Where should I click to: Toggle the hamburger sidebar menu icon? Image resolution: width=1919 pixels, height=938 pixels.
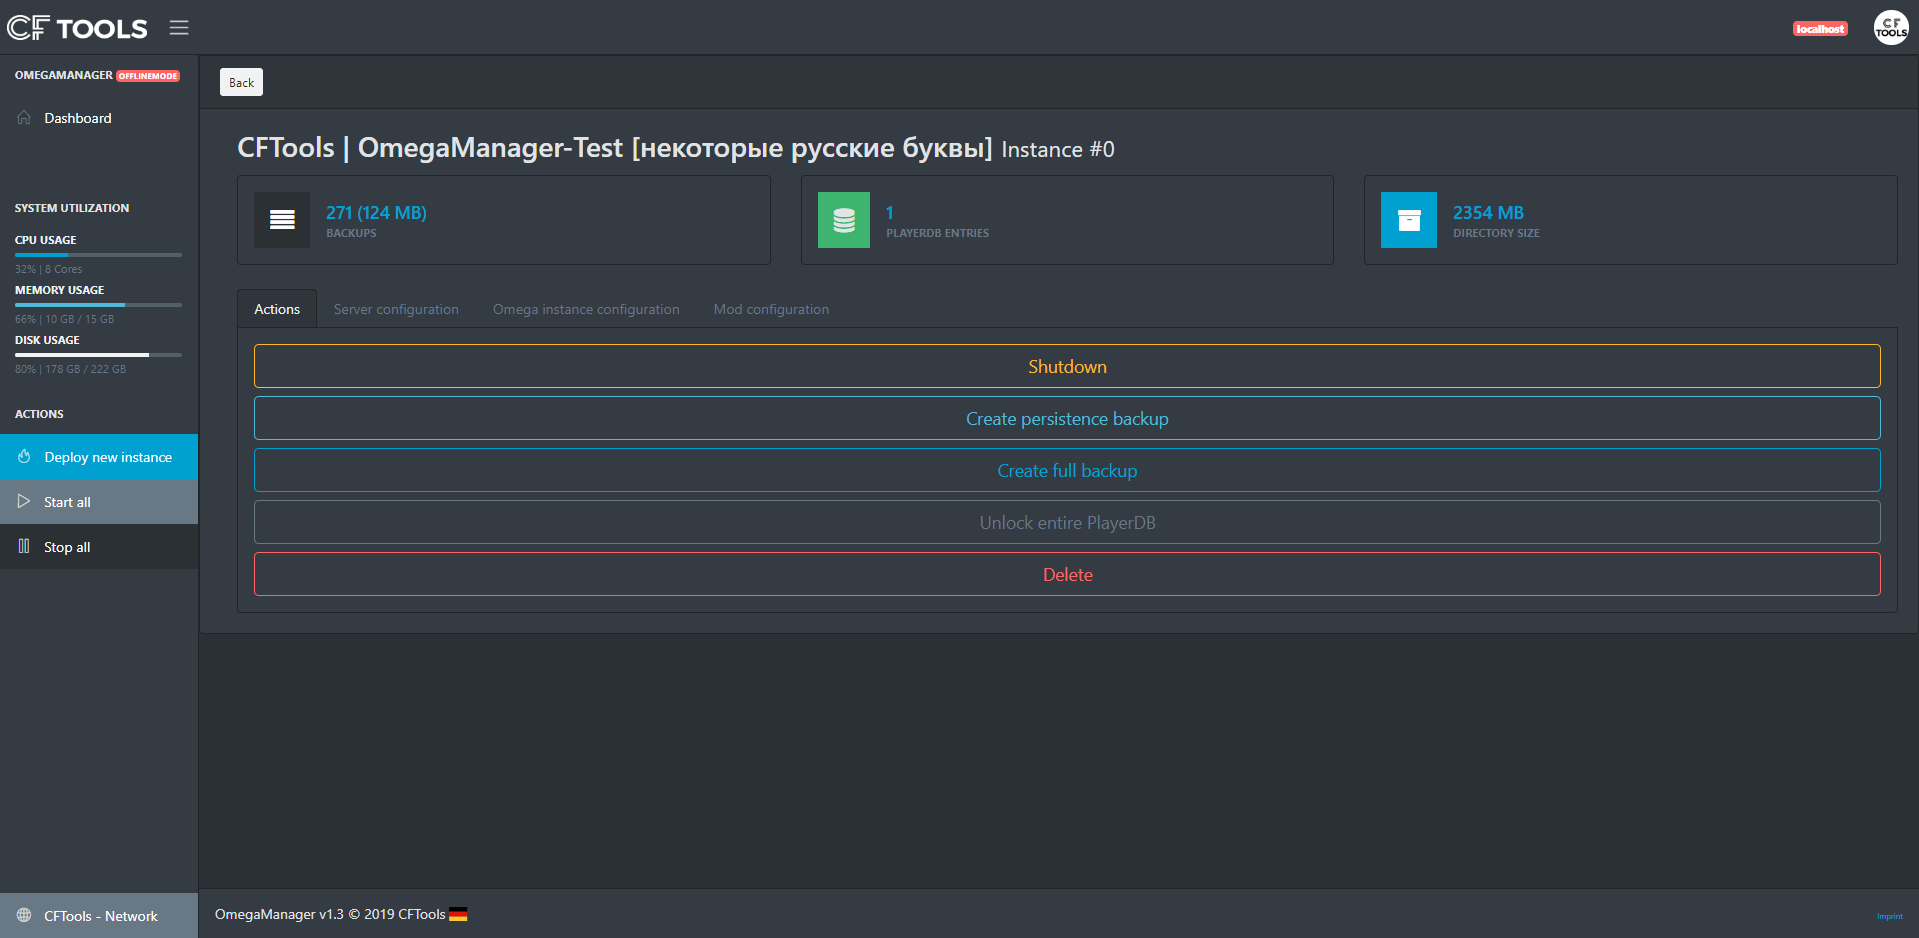click(x=179, y=28)
